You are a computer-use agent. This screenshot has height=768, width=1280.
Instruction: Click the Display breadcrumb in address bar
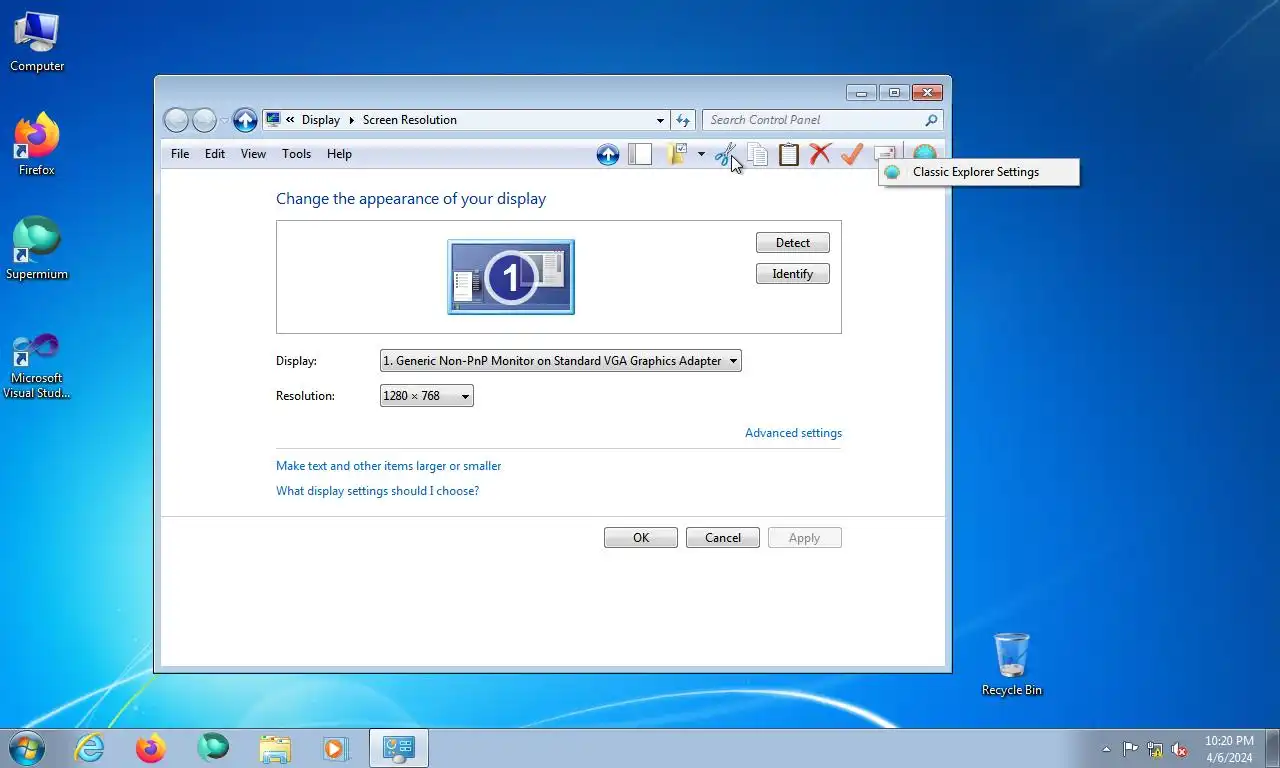321,120
